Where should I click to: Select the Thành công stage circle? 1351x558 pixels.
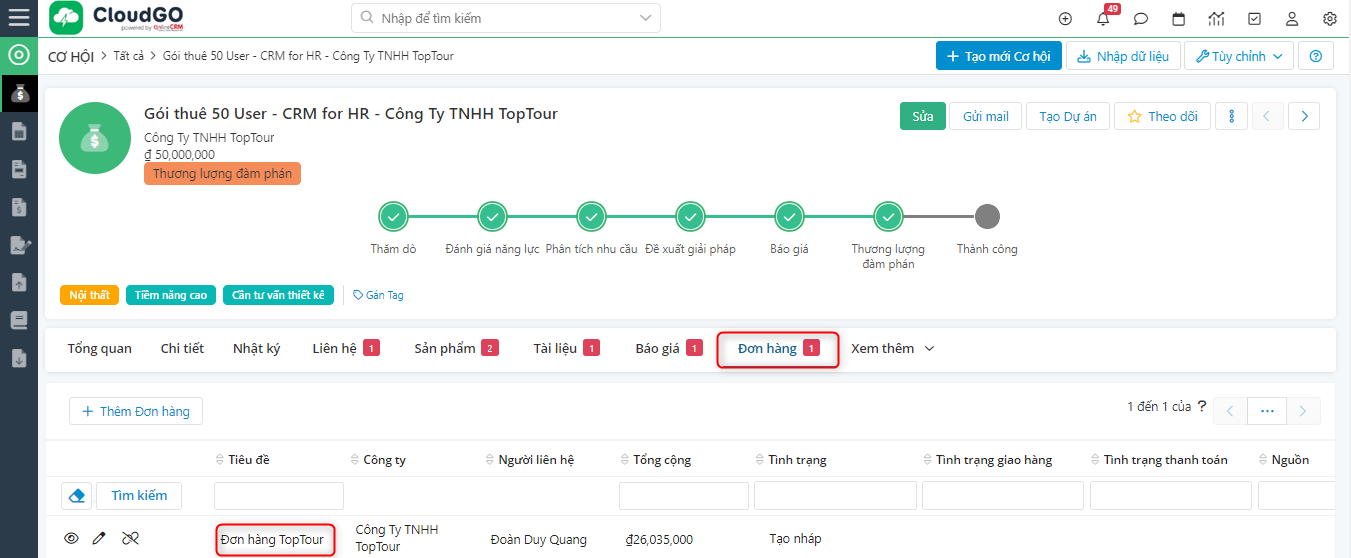click(x=986, y=216)
